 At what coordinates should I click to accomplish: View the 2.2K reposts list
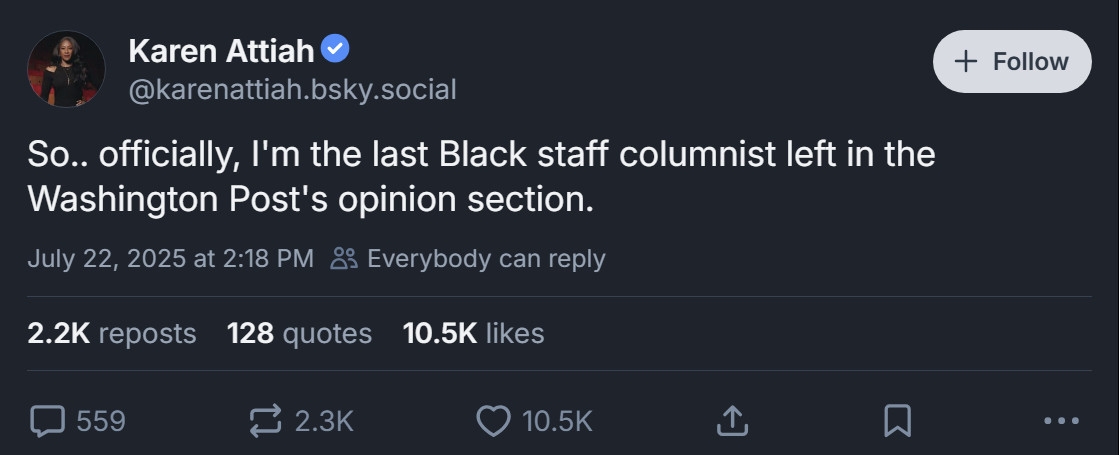[x=112, y=333]
